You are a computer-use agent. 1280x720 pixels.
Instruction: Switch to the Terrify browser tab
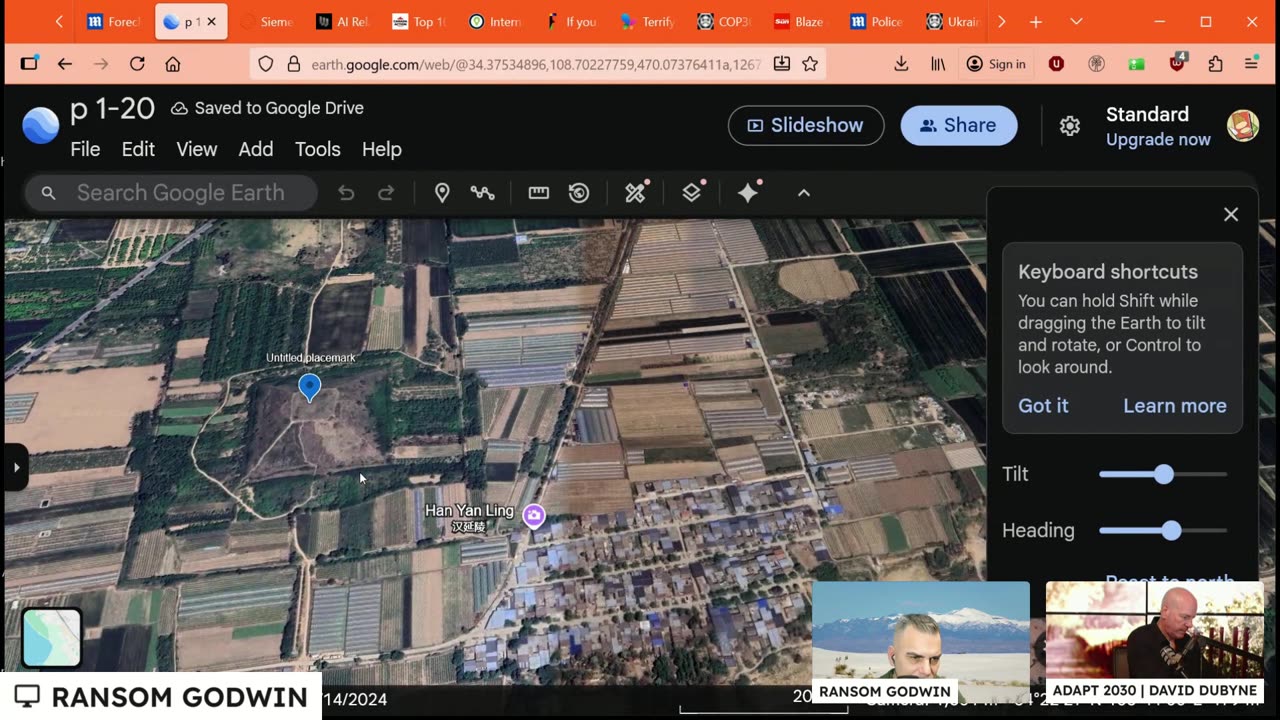(647, 22)
